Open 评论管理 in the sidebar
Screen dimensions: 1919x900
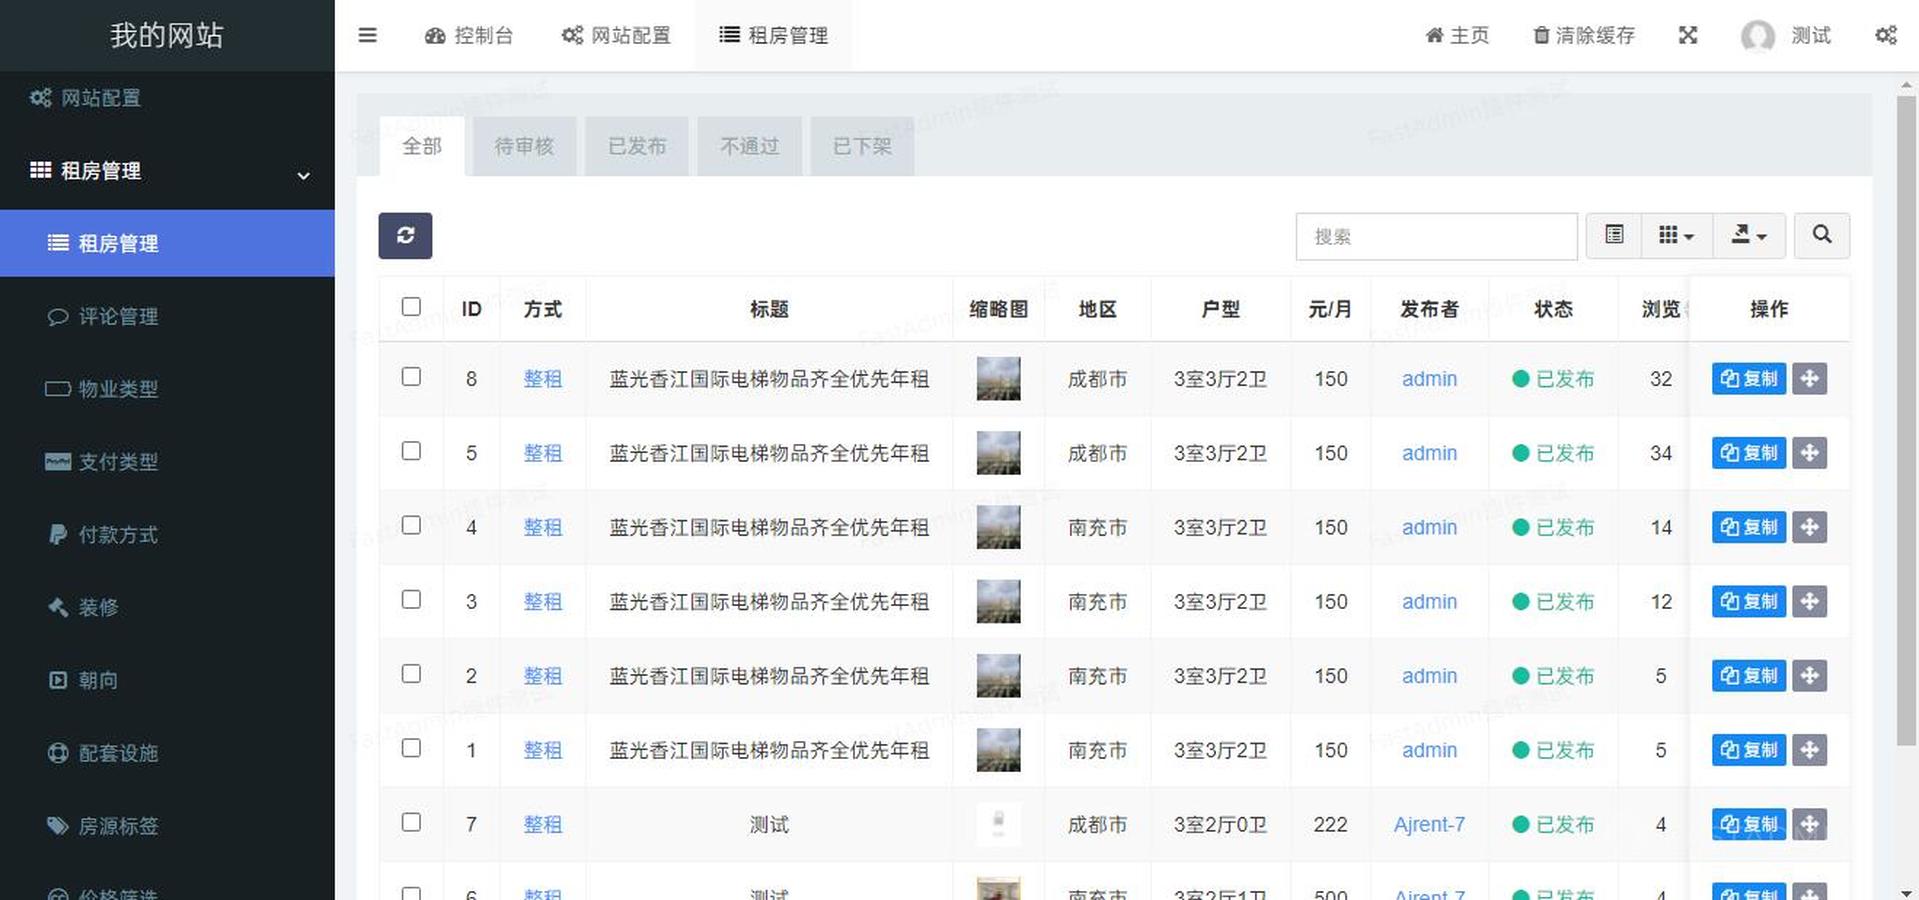tap(167, 316)
